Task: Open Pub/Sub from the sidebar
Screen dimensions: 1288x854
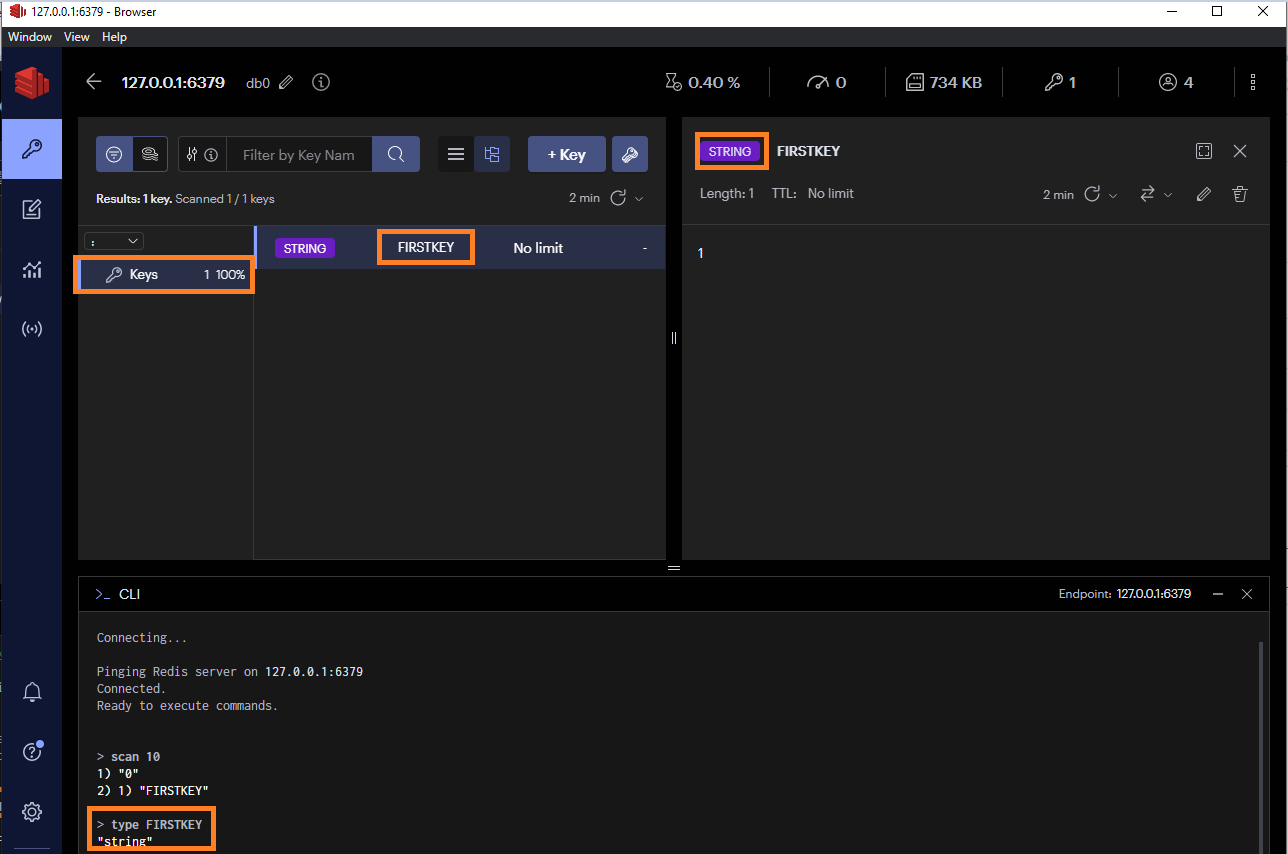Action: [31, 329]
